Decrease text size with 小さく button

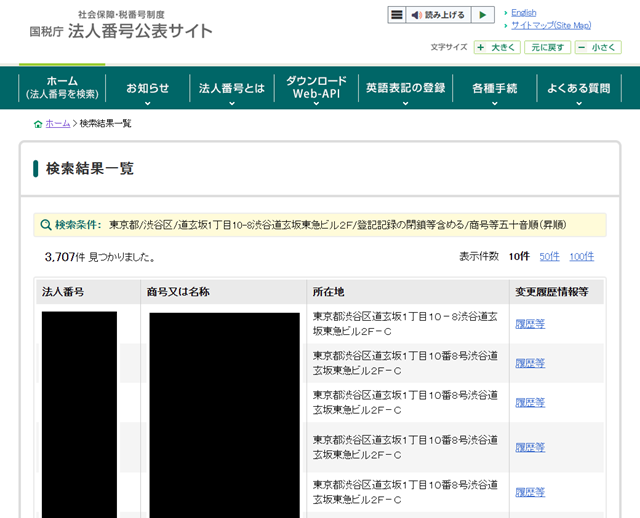click(597, 47)
